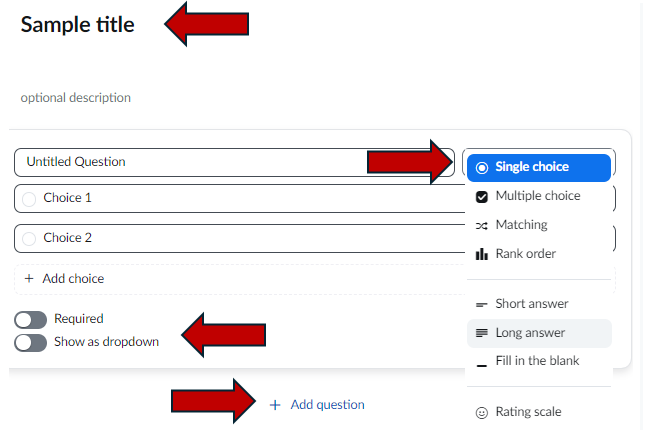647x444 pixels.
Task: Edit the Untitled Question field
Action: click(234, 162)
